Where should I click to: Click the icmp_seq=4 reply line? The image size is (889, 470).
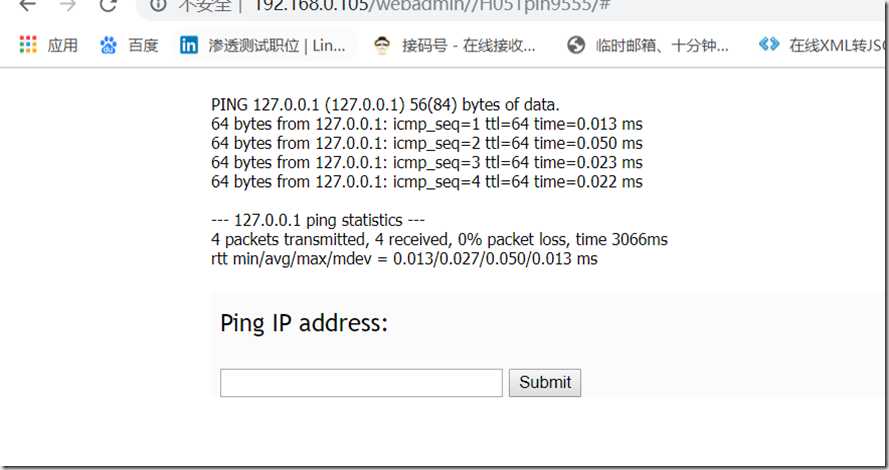(x=427, y=182)
